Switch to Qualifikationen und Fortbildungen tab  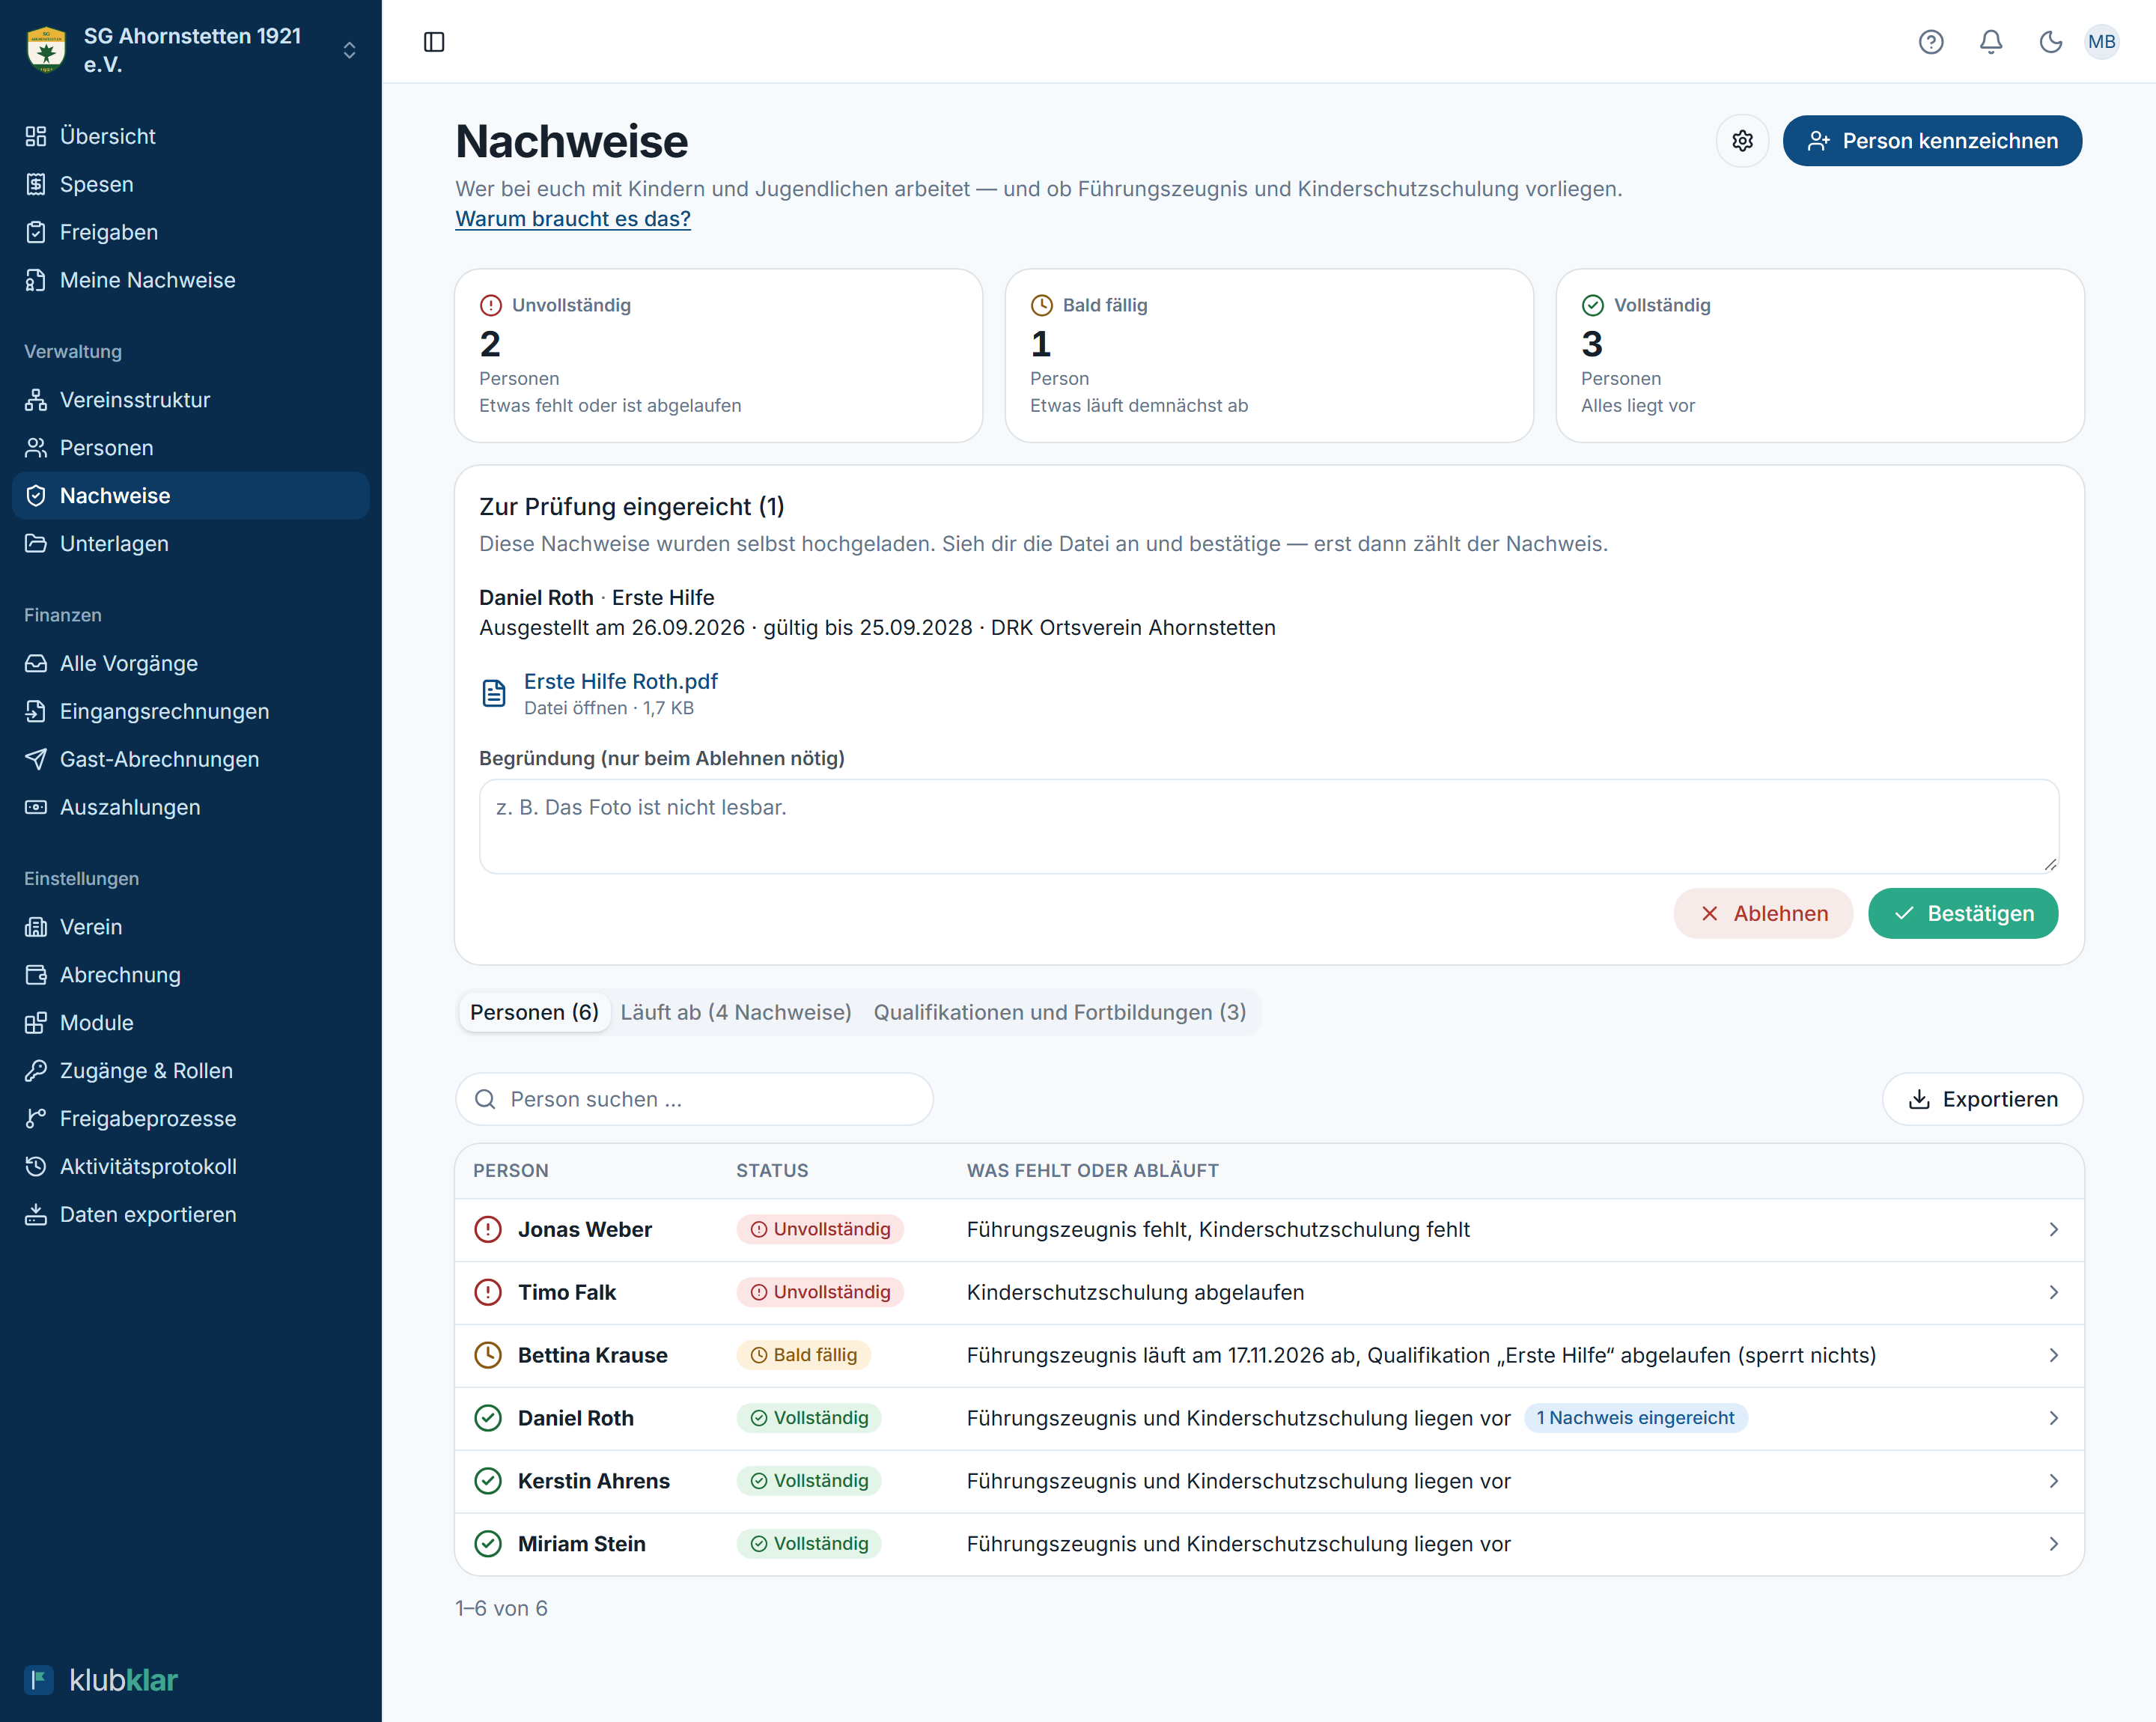pyautogui.click(x=1060, y=1012)
